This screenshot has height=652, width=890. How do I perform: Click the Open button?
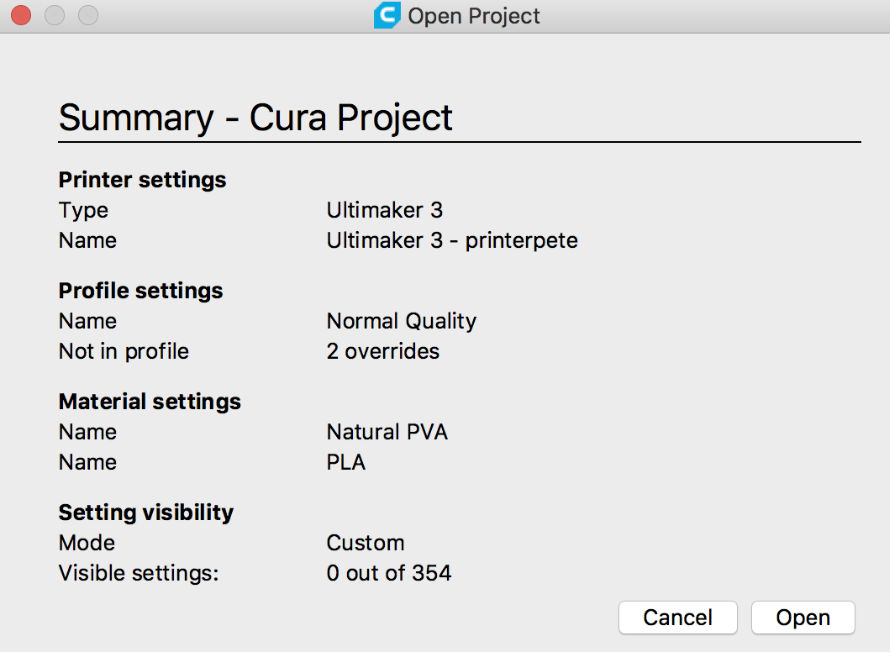803,617
